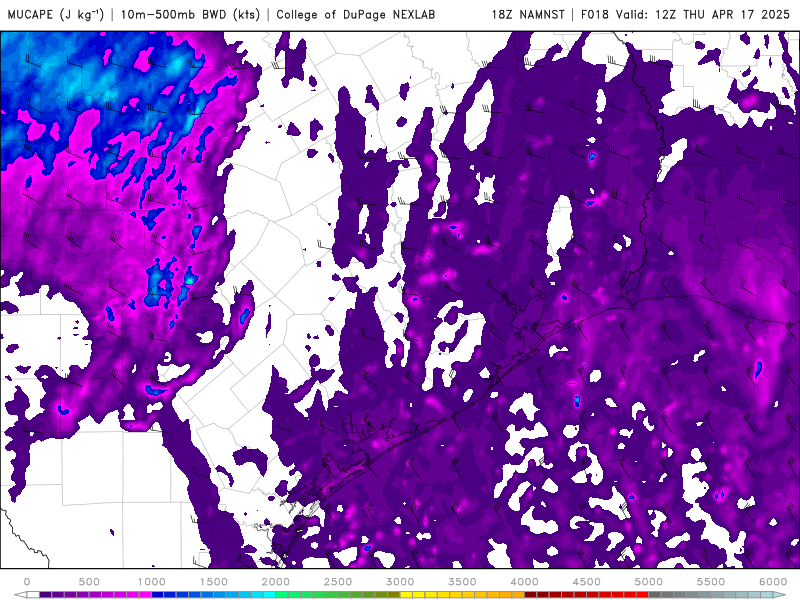Click the 500 label on the color scale

coord(89,582)
